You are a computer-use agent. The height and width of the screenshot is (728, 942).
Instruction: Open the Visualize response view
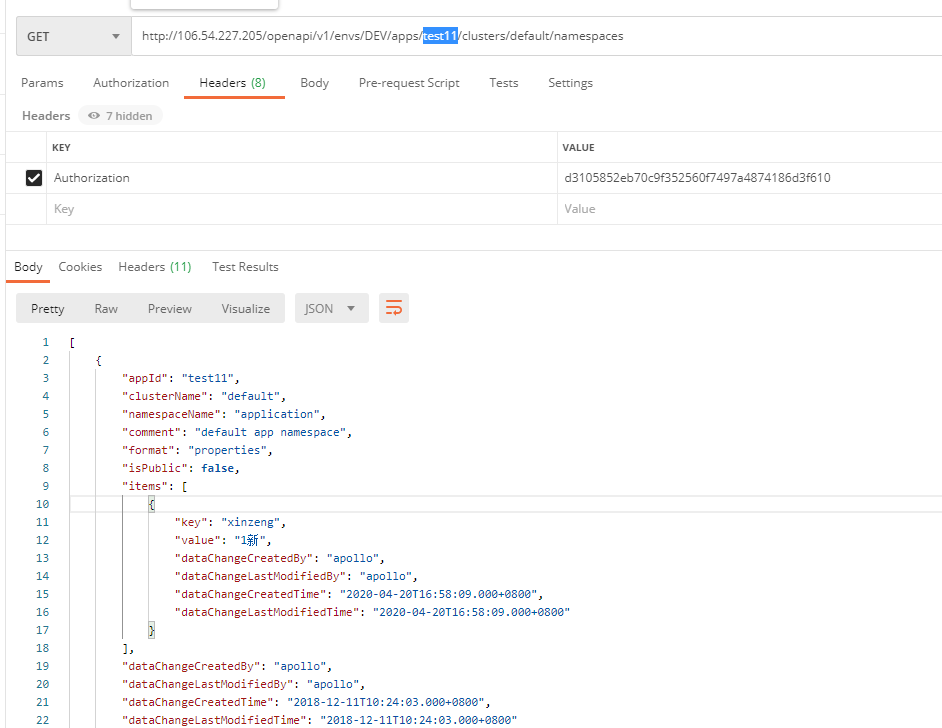tap(245, 308)
